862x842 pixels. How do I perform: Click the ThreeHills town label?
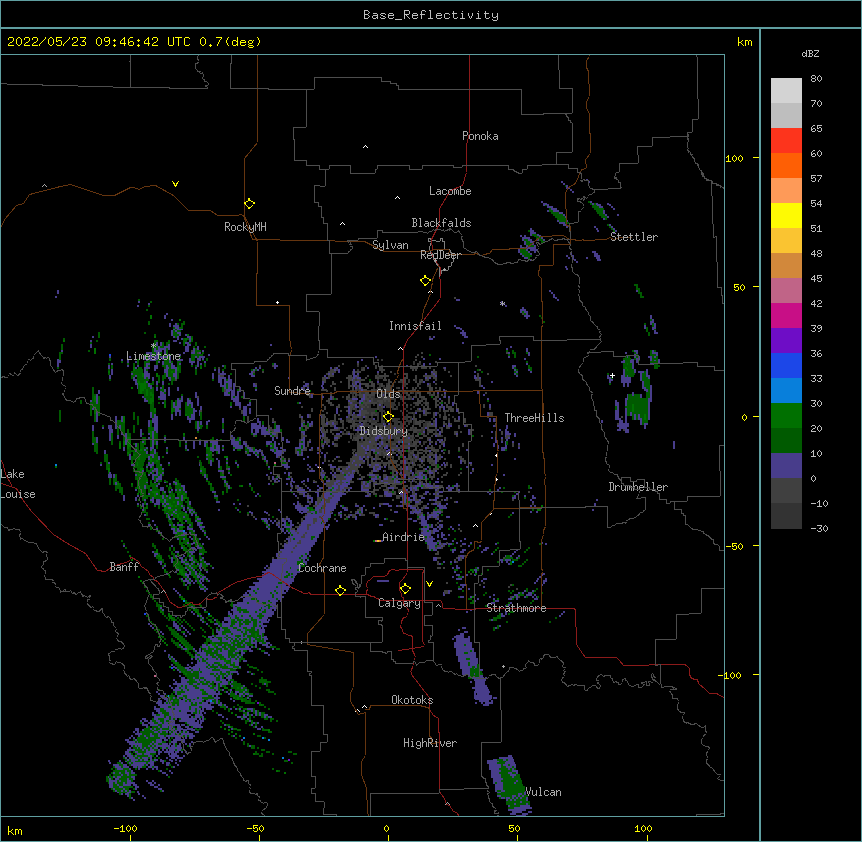pyautogui.click(x=534, y=418)
